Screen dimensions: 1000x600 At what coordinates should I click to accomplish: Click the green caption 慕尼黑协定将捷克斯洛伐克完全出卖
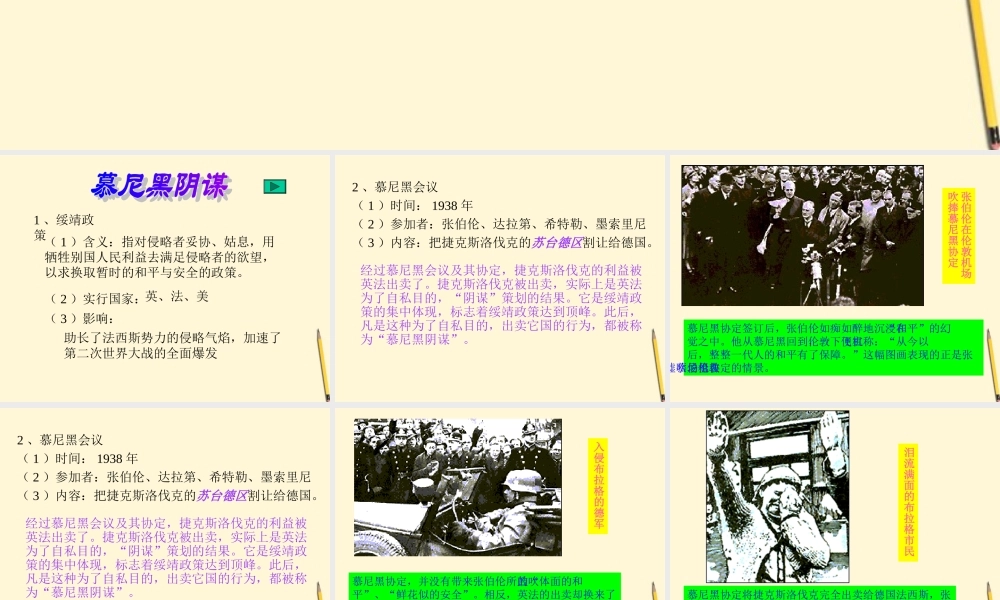[x=820, y=594]
